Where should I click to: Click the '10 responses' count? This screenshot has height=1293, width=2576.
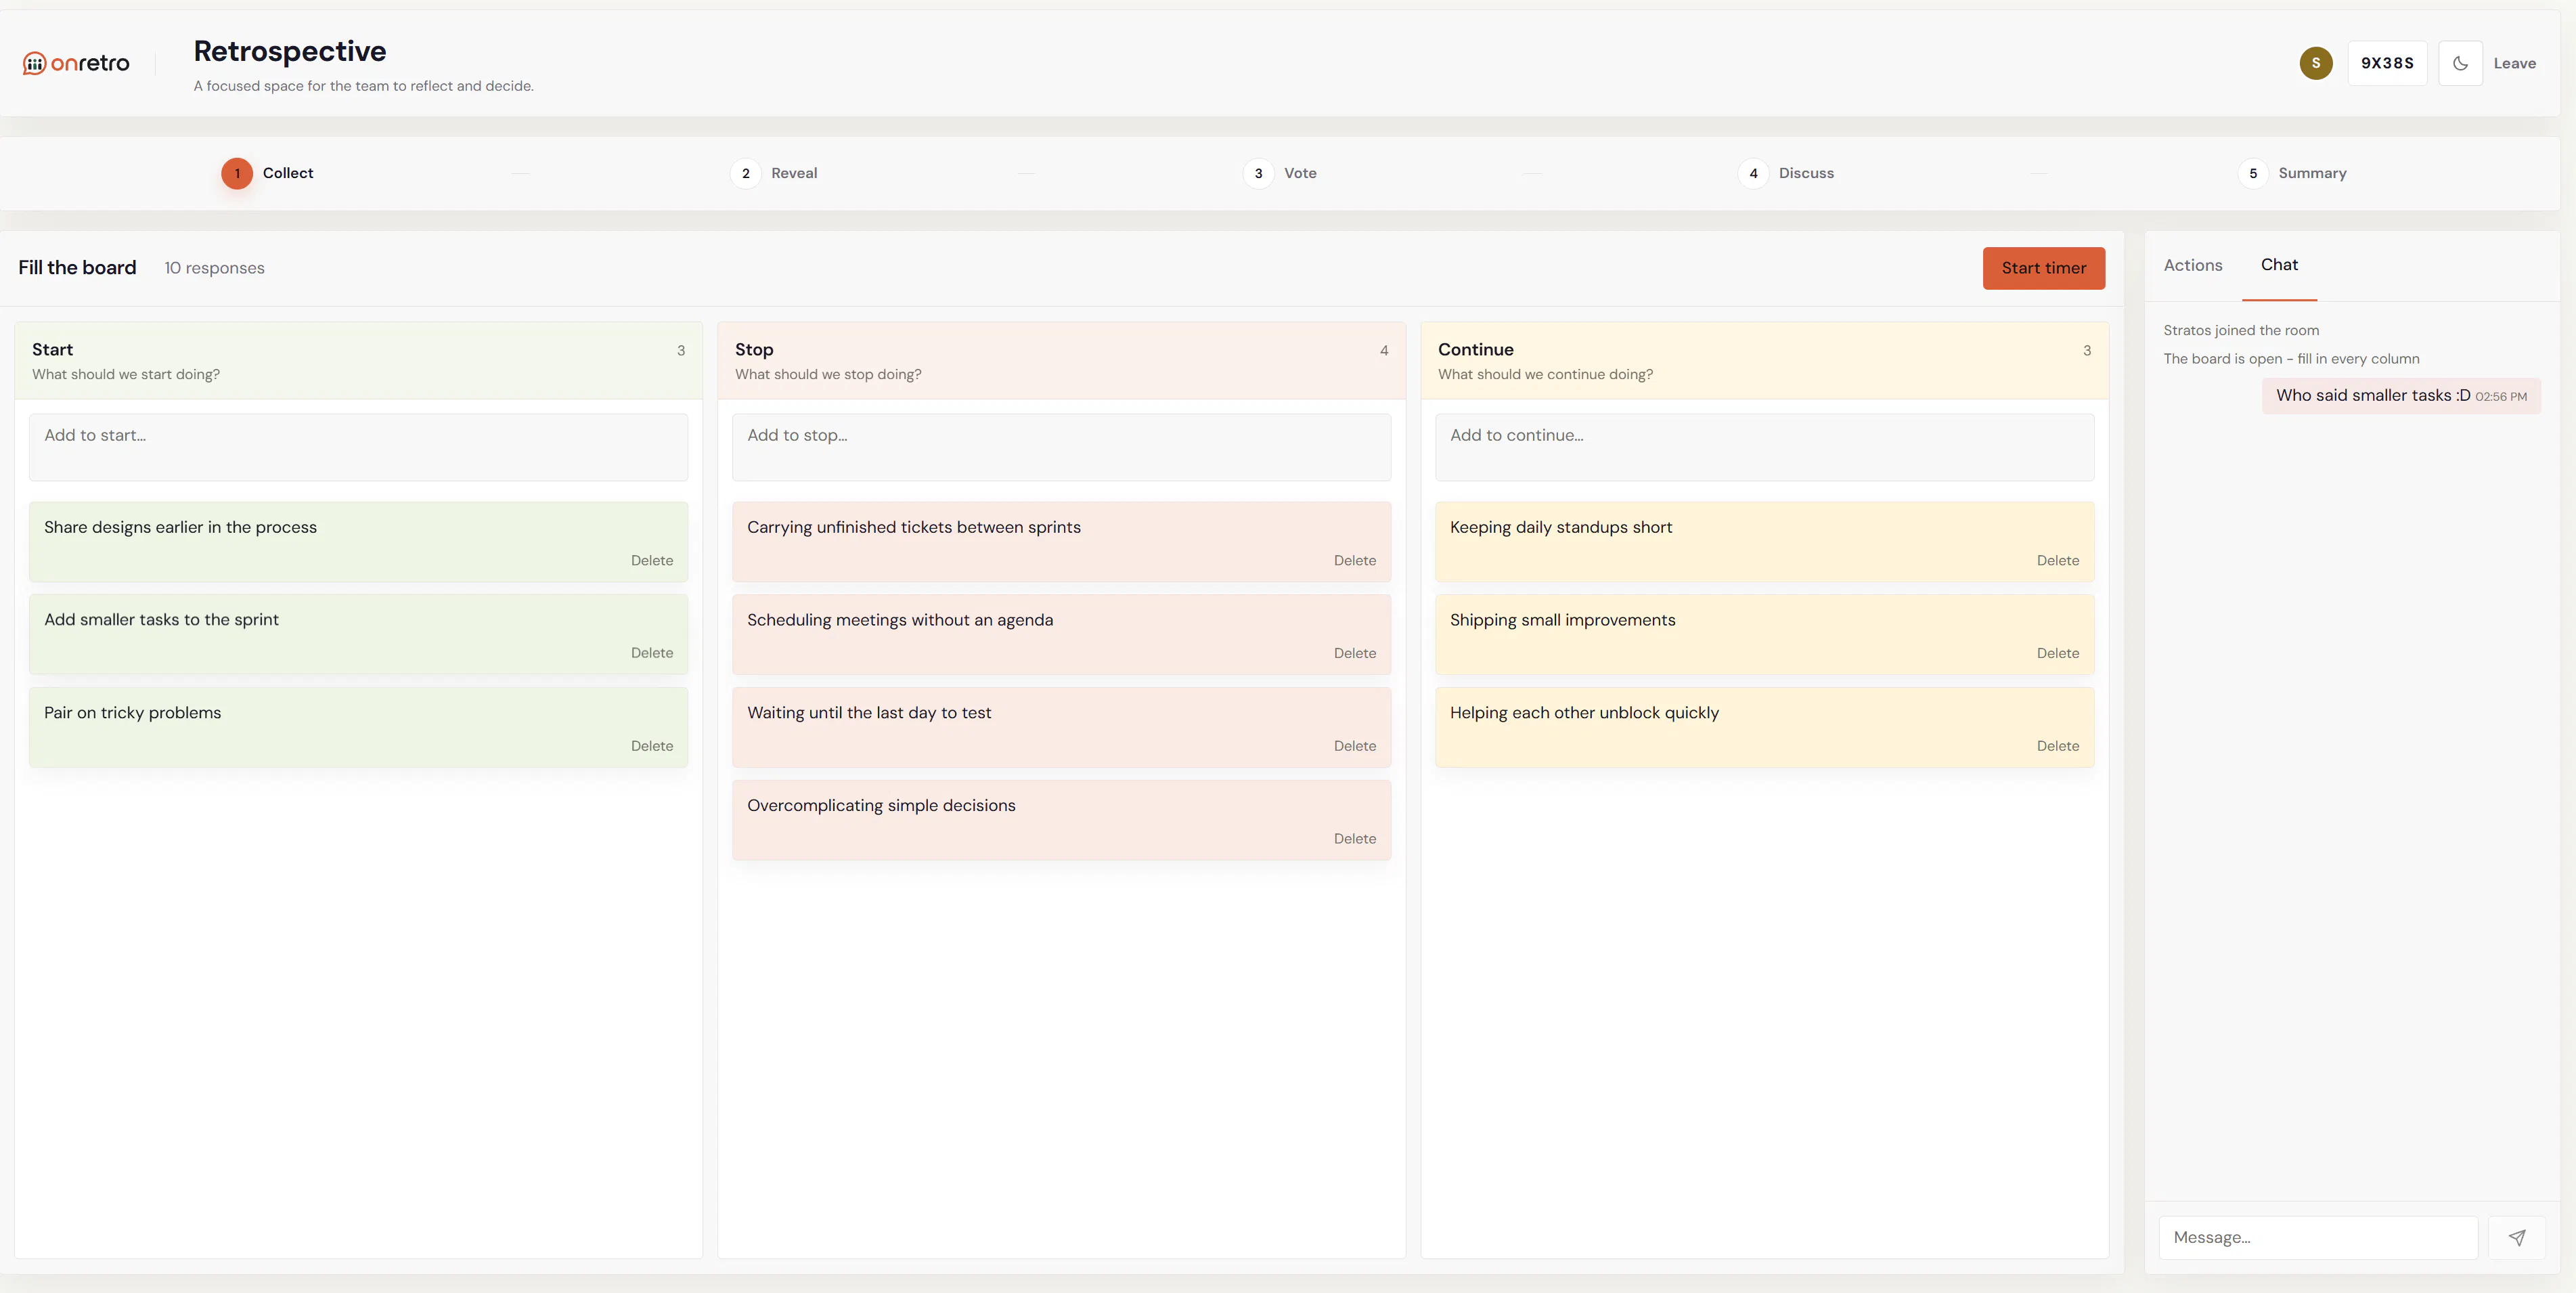coord(214,268)
